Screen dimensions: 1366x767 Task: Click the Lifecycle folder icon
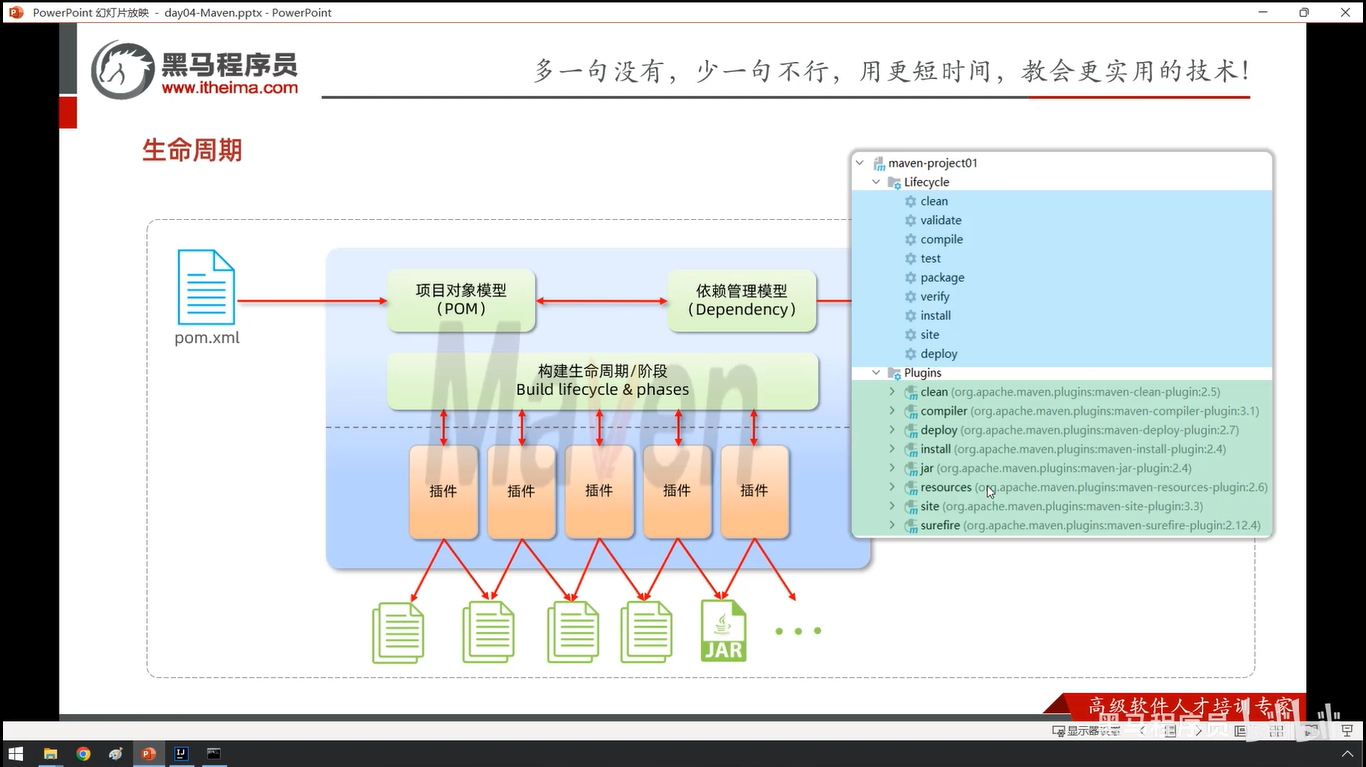894,182
